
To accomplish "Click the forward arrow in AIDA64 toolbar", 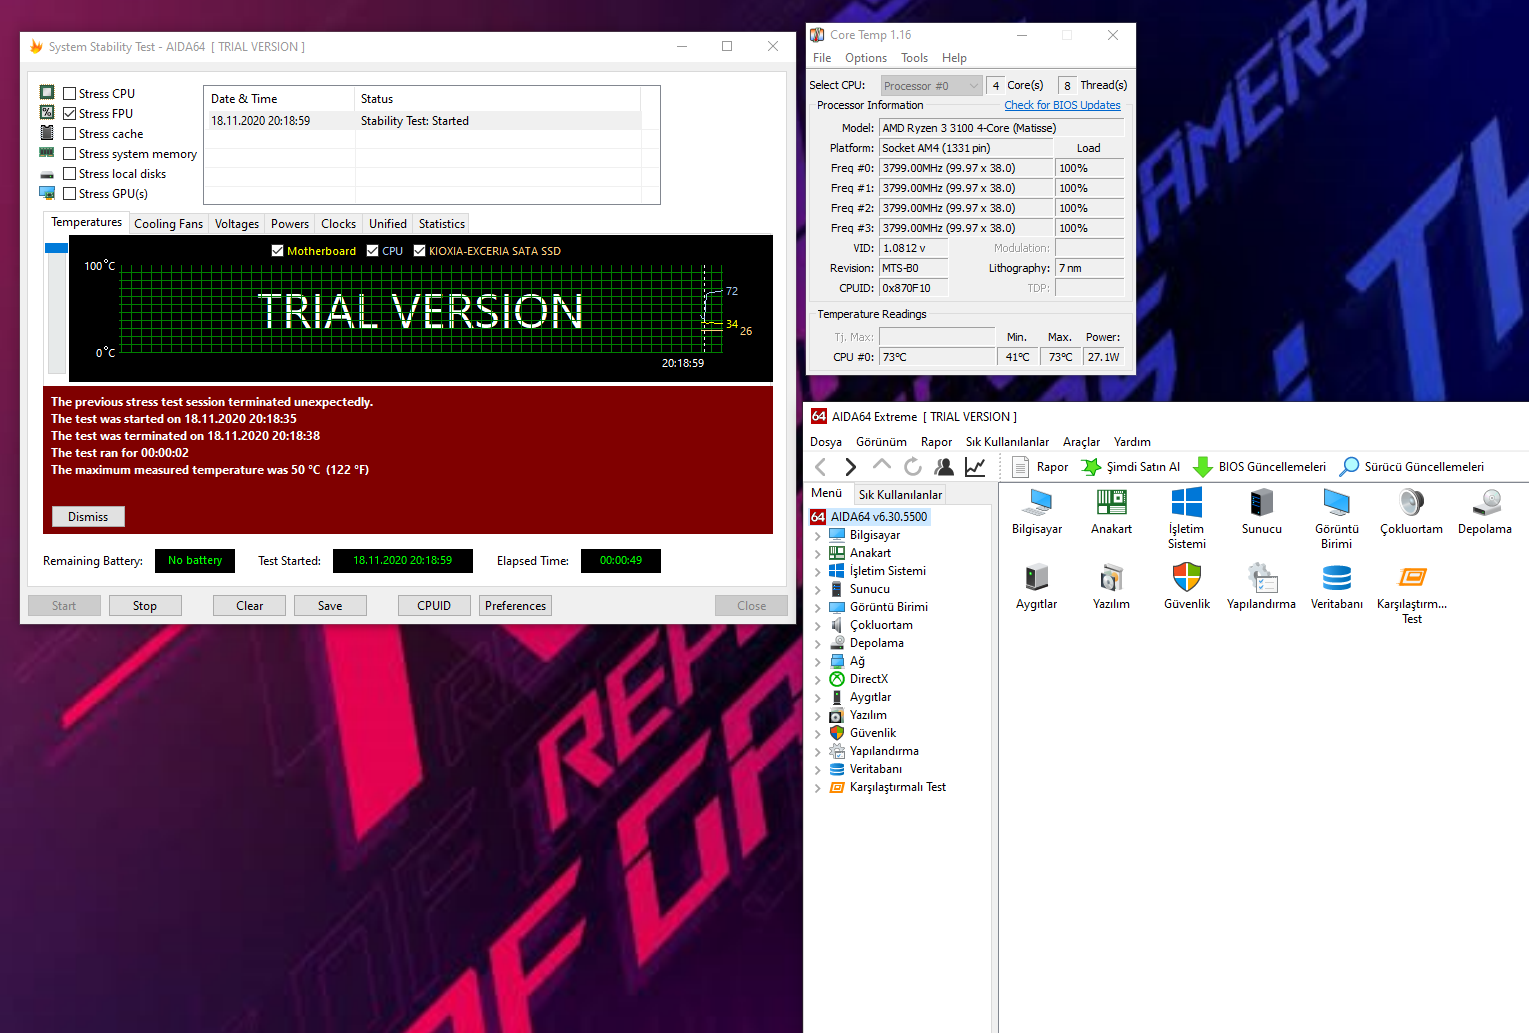I will pos(851,467).
